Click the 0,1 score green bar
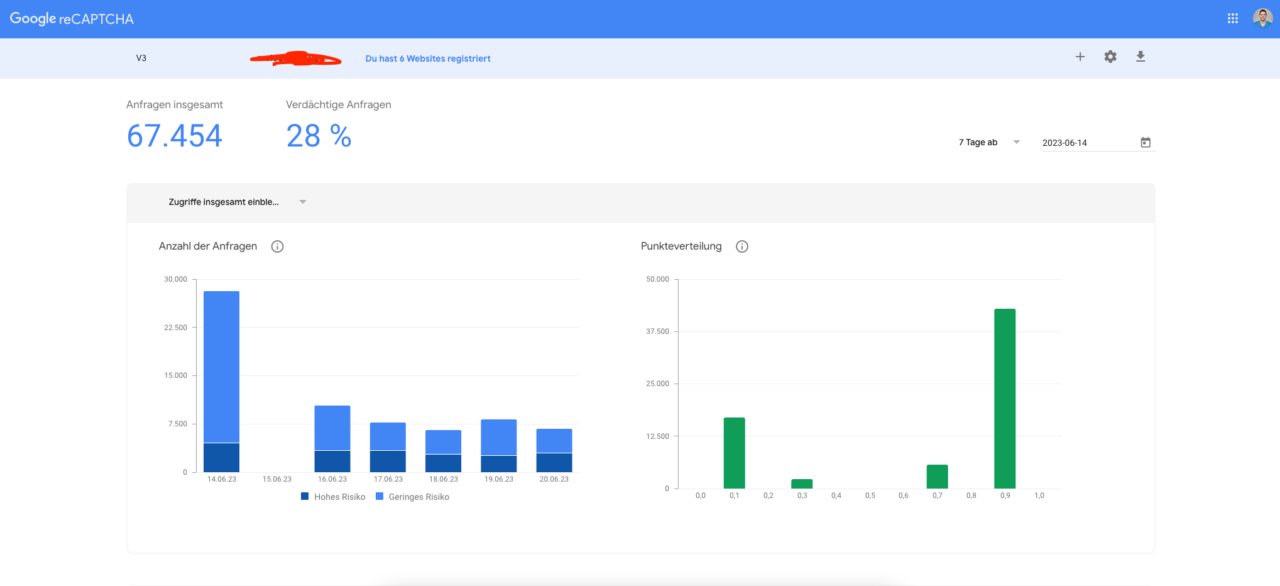This screenshot has width=1280, height=586. (x=734, y=452)
